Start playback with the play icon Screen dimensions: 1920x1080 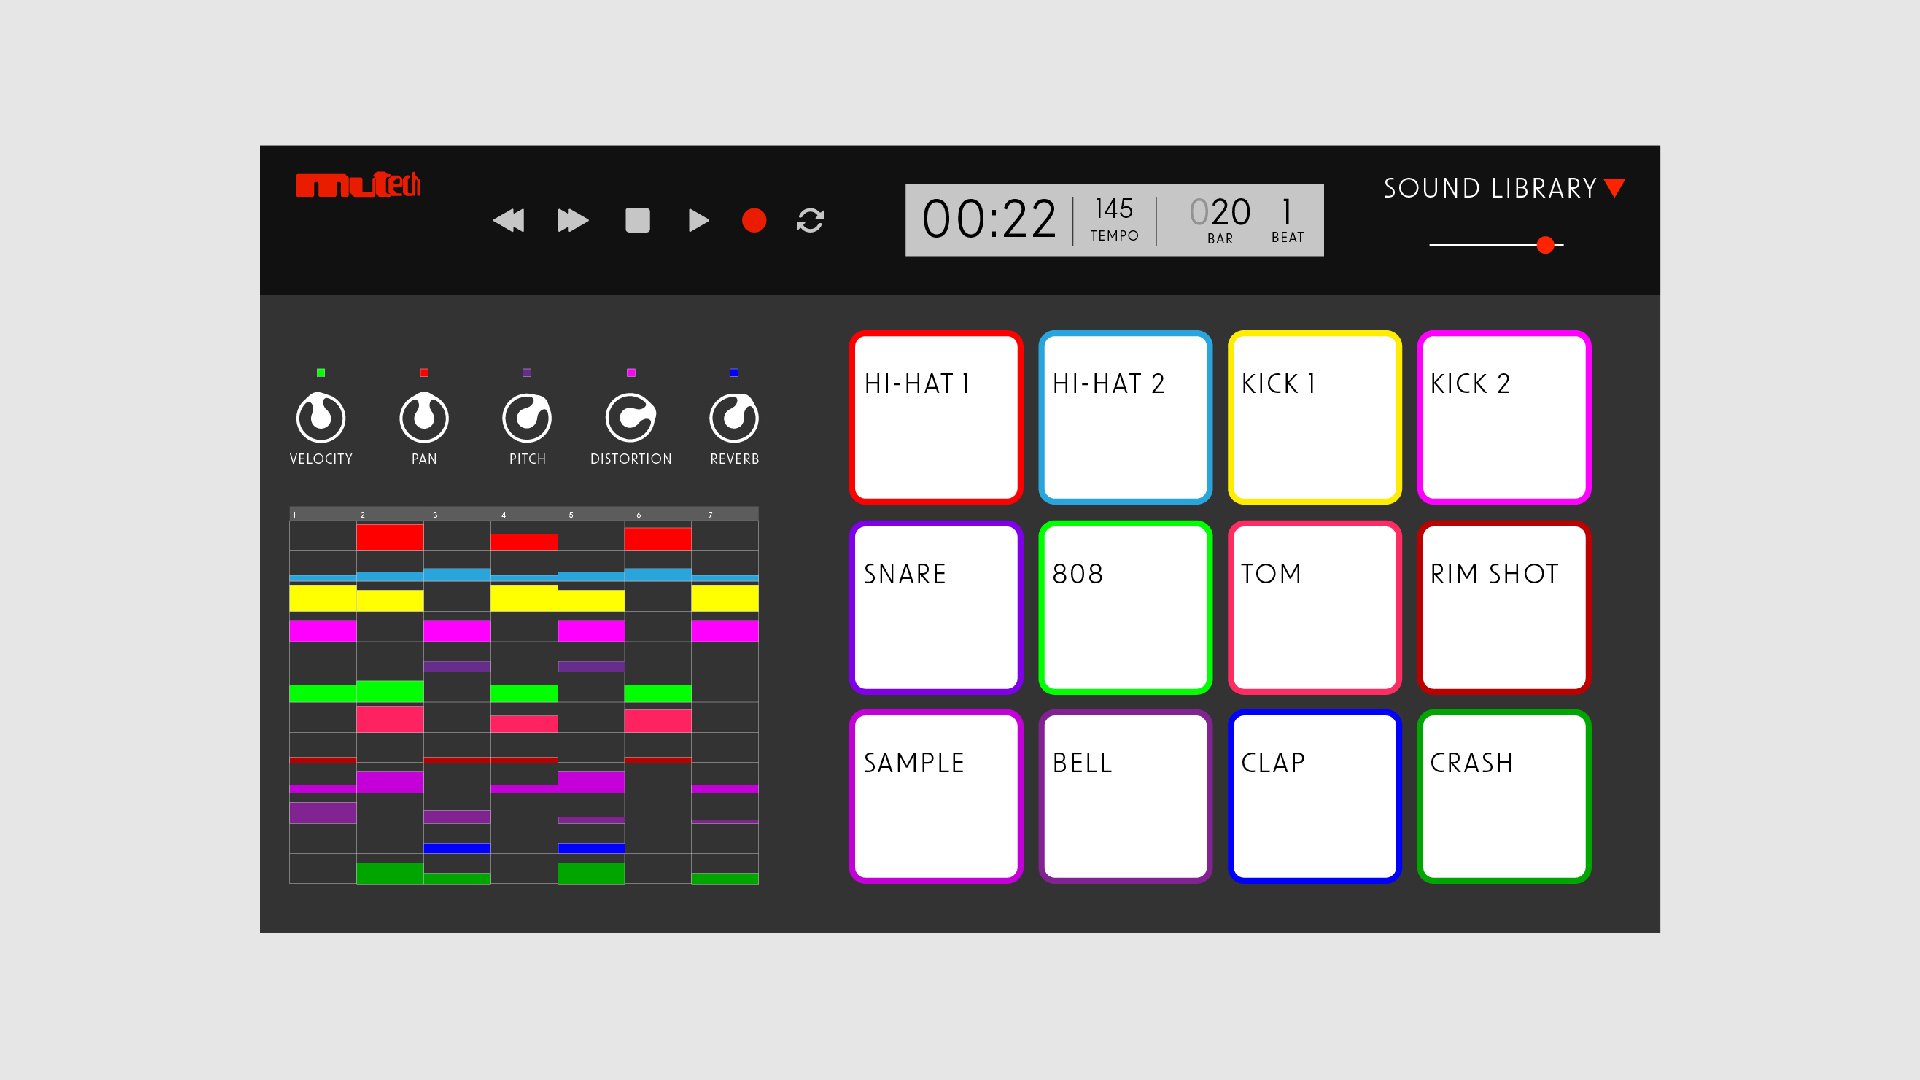[698, 220]
